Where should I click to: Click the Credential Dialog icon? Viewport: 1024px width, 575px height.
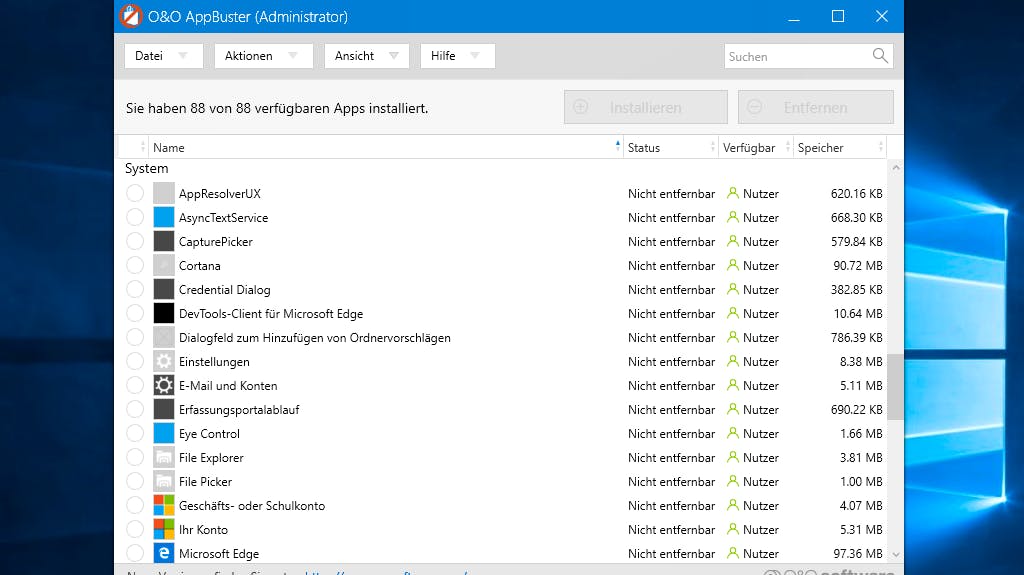164,289
